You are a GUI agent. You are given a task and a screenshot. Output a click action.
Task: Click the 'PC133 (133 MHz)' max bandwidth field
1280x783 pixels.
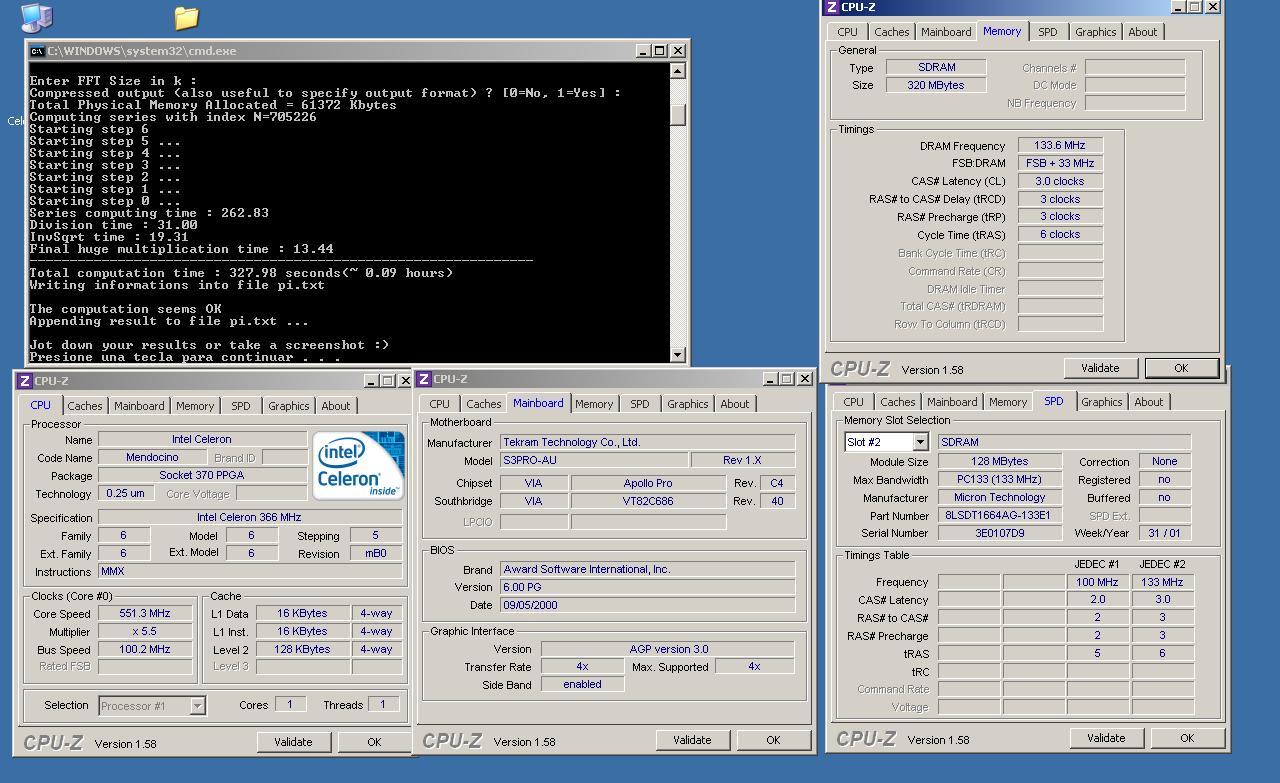coord(999,480)
